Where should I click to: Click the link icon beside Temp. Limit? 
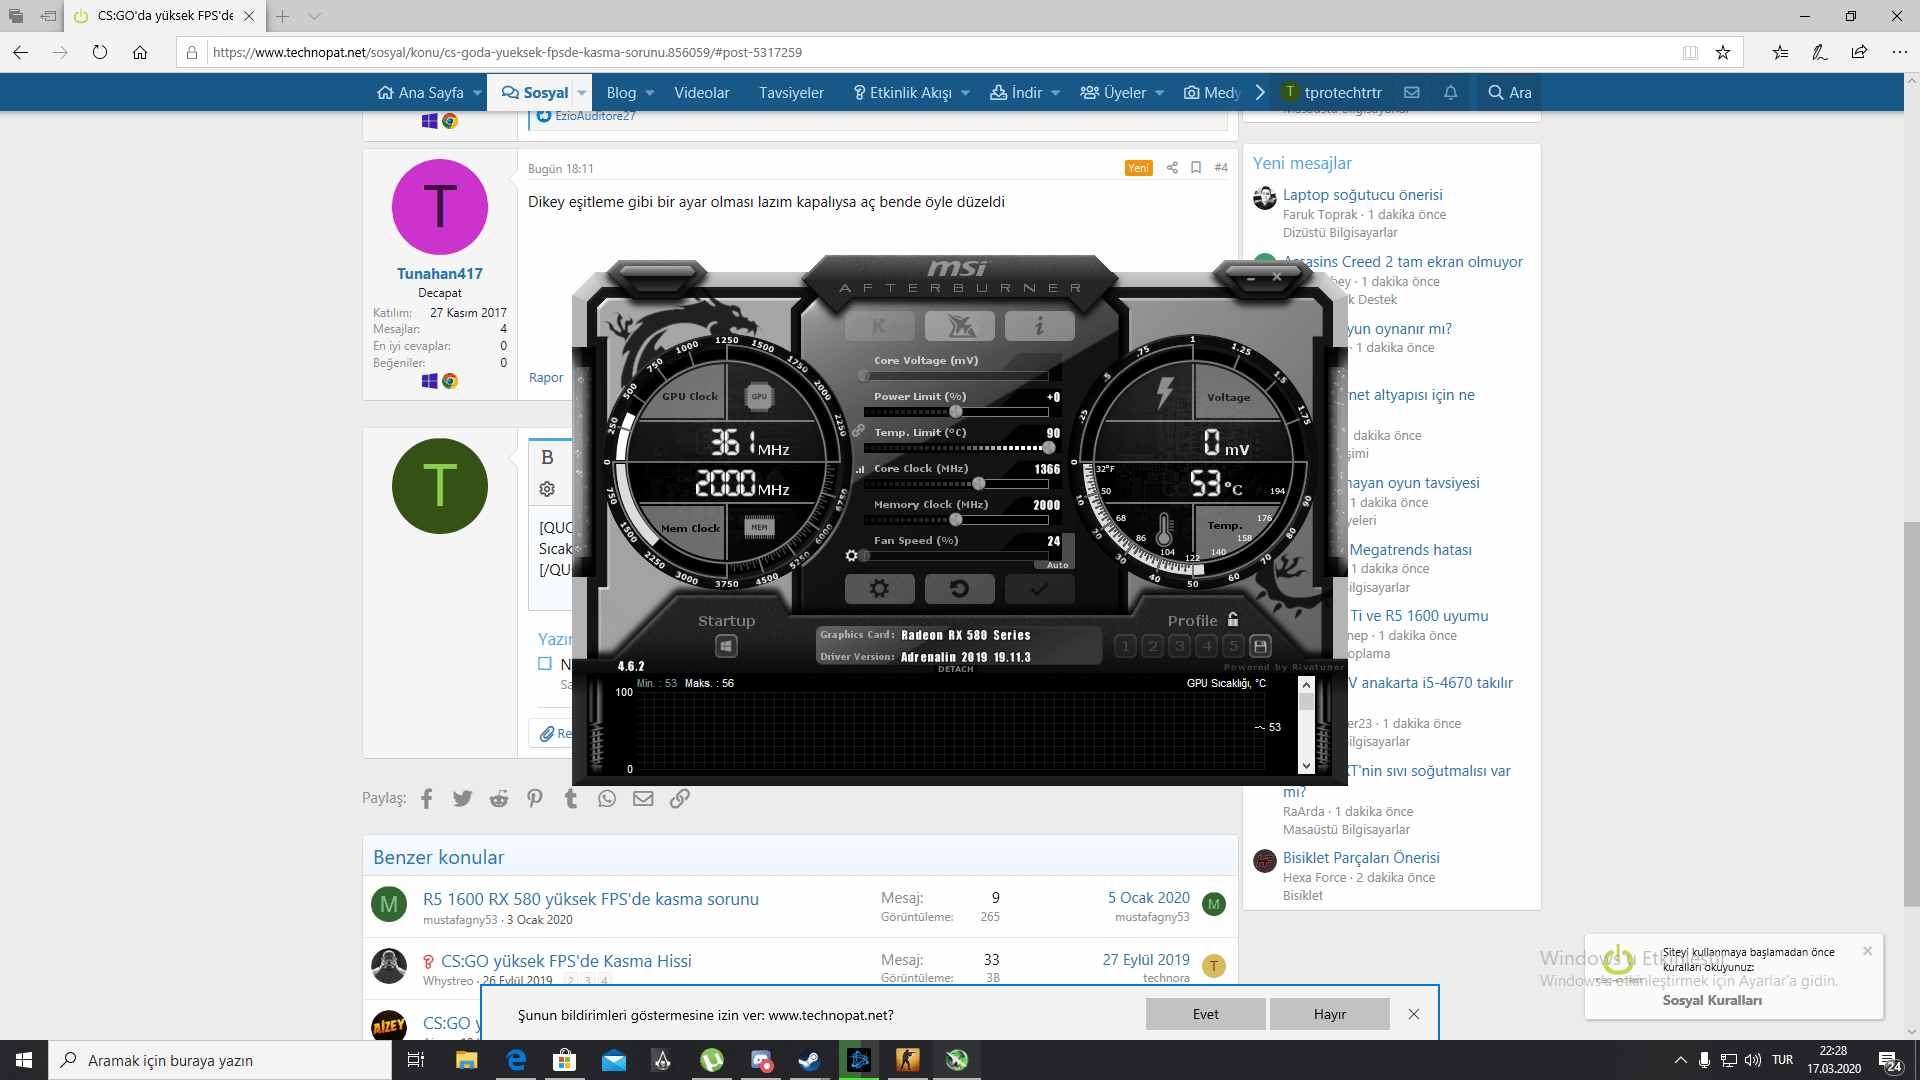858,431
